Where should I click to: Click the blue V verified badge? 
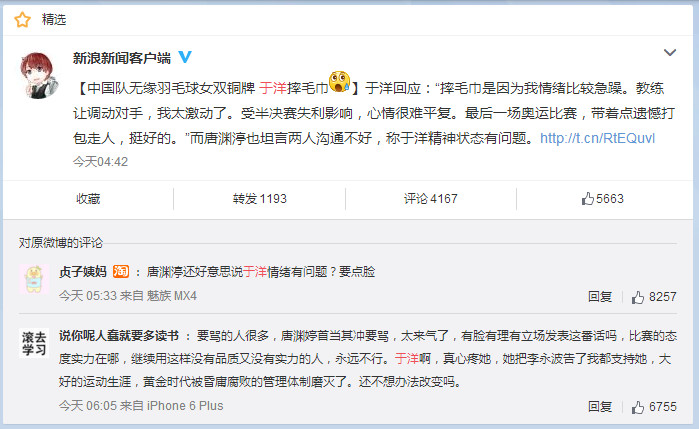(x=185, y=57)
